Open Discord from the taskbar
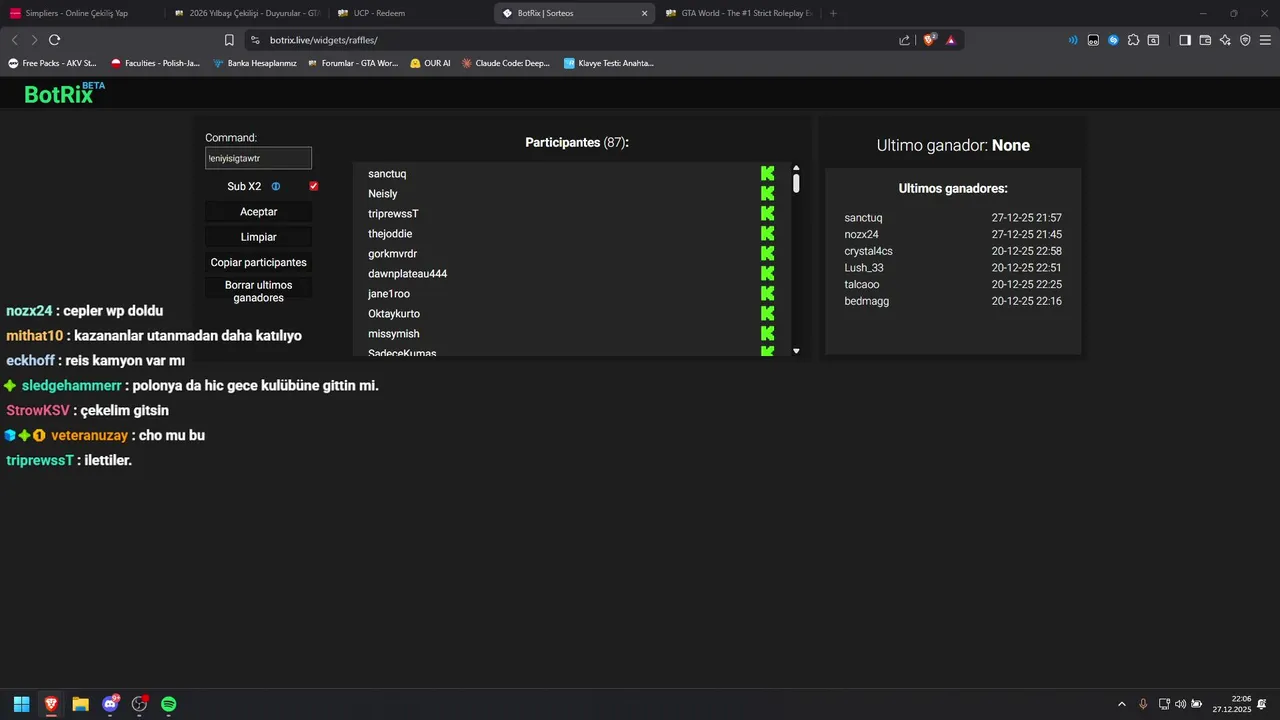Image resolution: width=1280 pixels, height=720 pixels. pyautogui.click(x=110, y=704)
